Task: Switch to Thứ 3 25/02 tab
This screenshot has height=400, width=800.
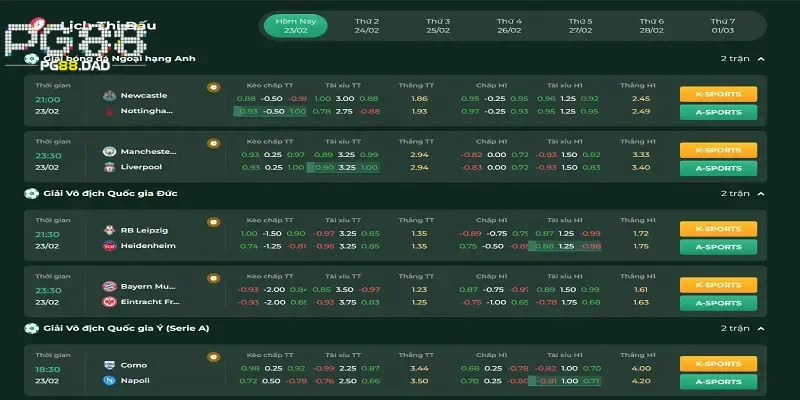Action: pyautogui.click(x=438, y=26)
